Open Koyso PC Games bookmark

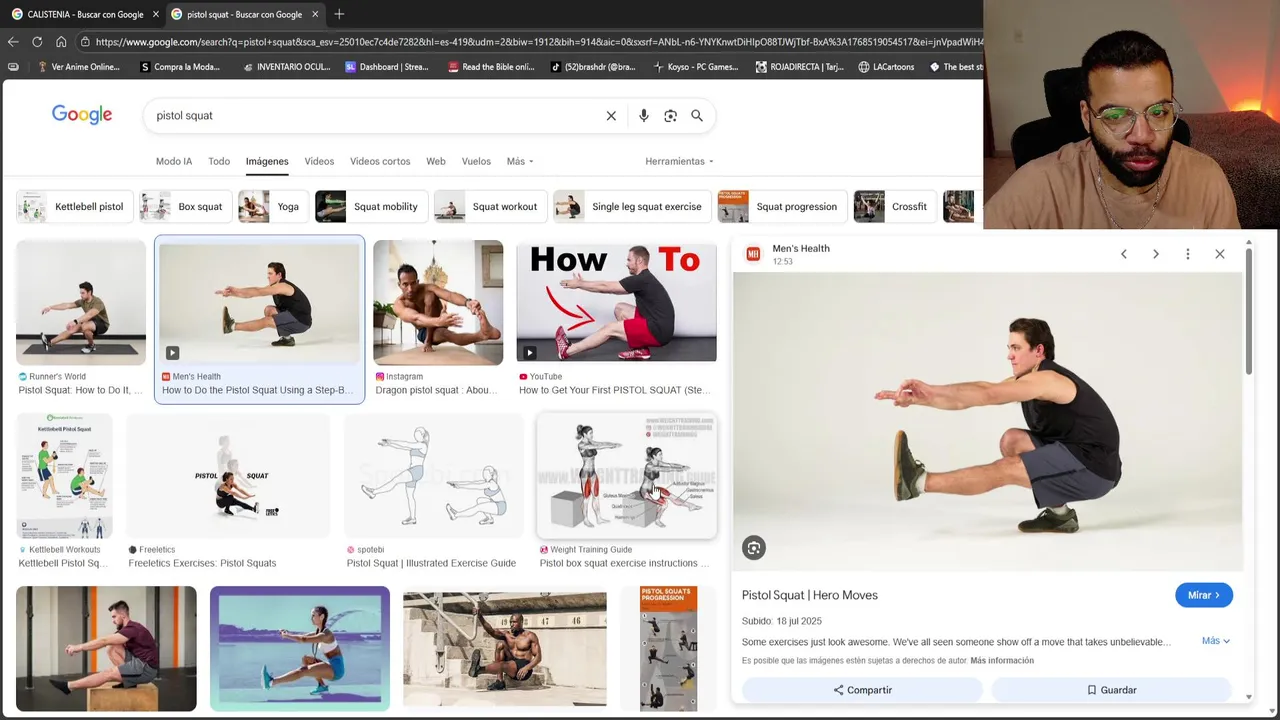(696, 67)
